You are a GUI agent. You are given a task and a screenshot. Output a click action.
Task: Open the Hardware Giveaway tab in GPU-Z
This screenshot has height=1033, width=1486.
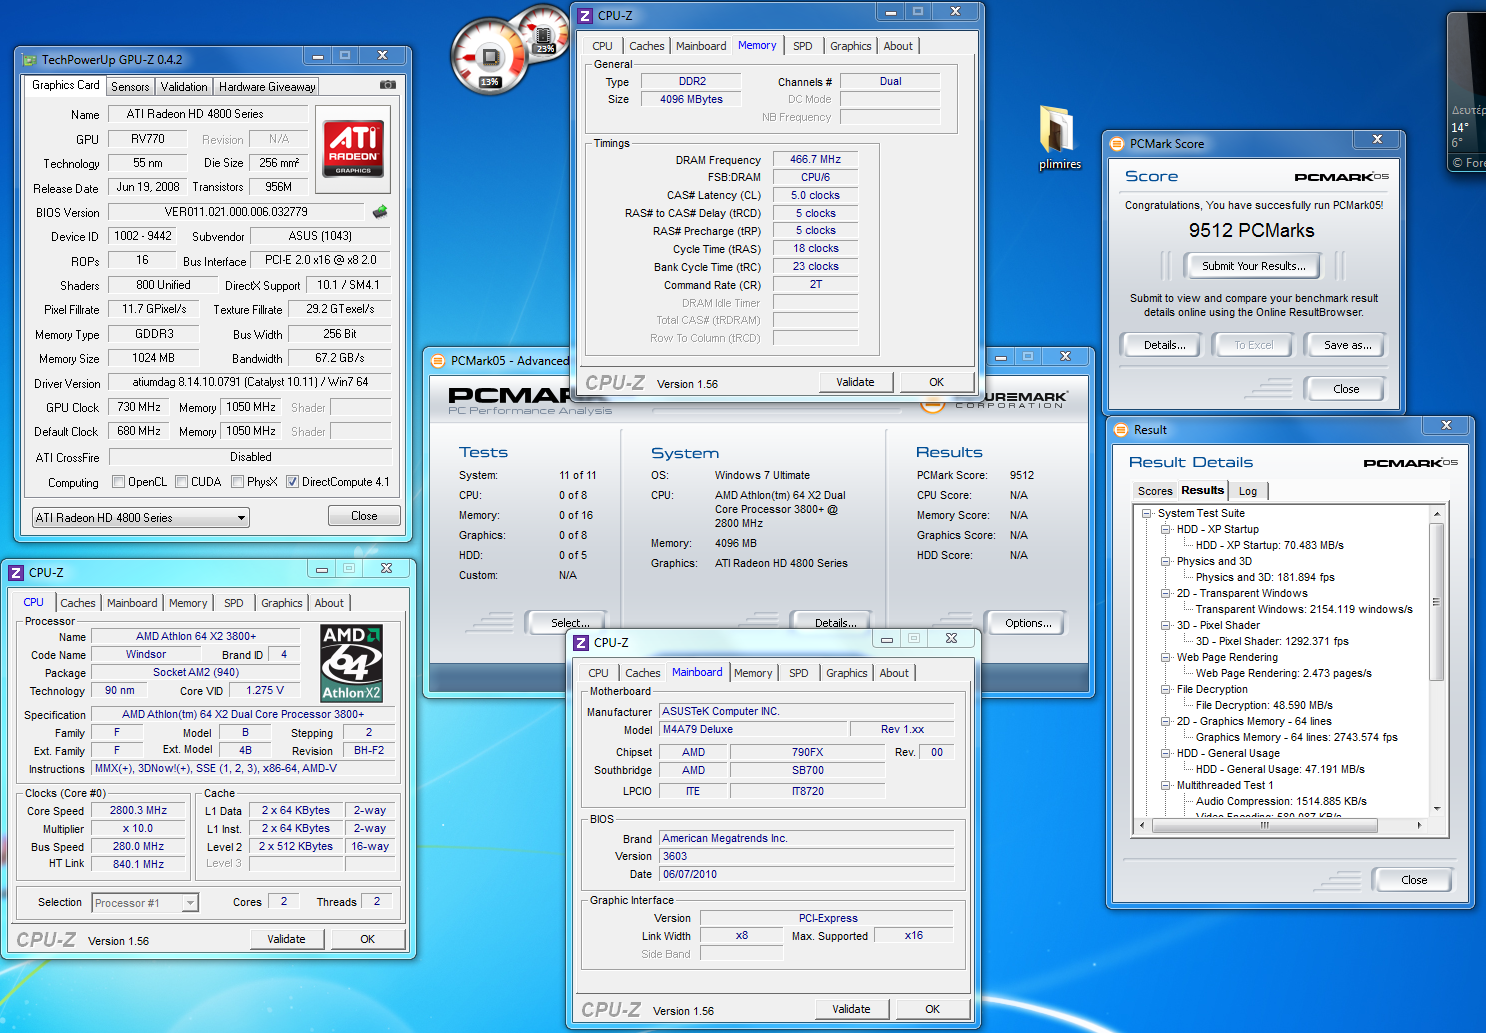pyautogui.click(x=267, y=87)
